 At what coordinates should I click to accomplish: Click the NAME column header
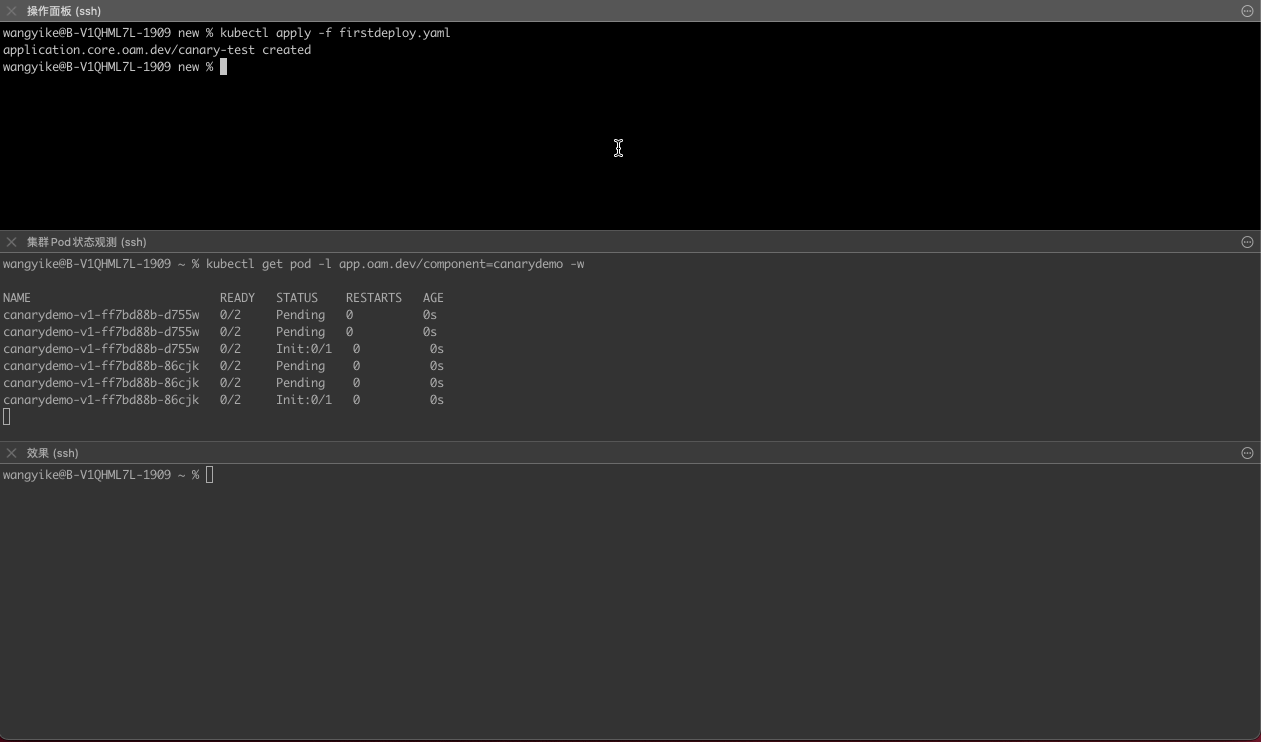[17, 298]
